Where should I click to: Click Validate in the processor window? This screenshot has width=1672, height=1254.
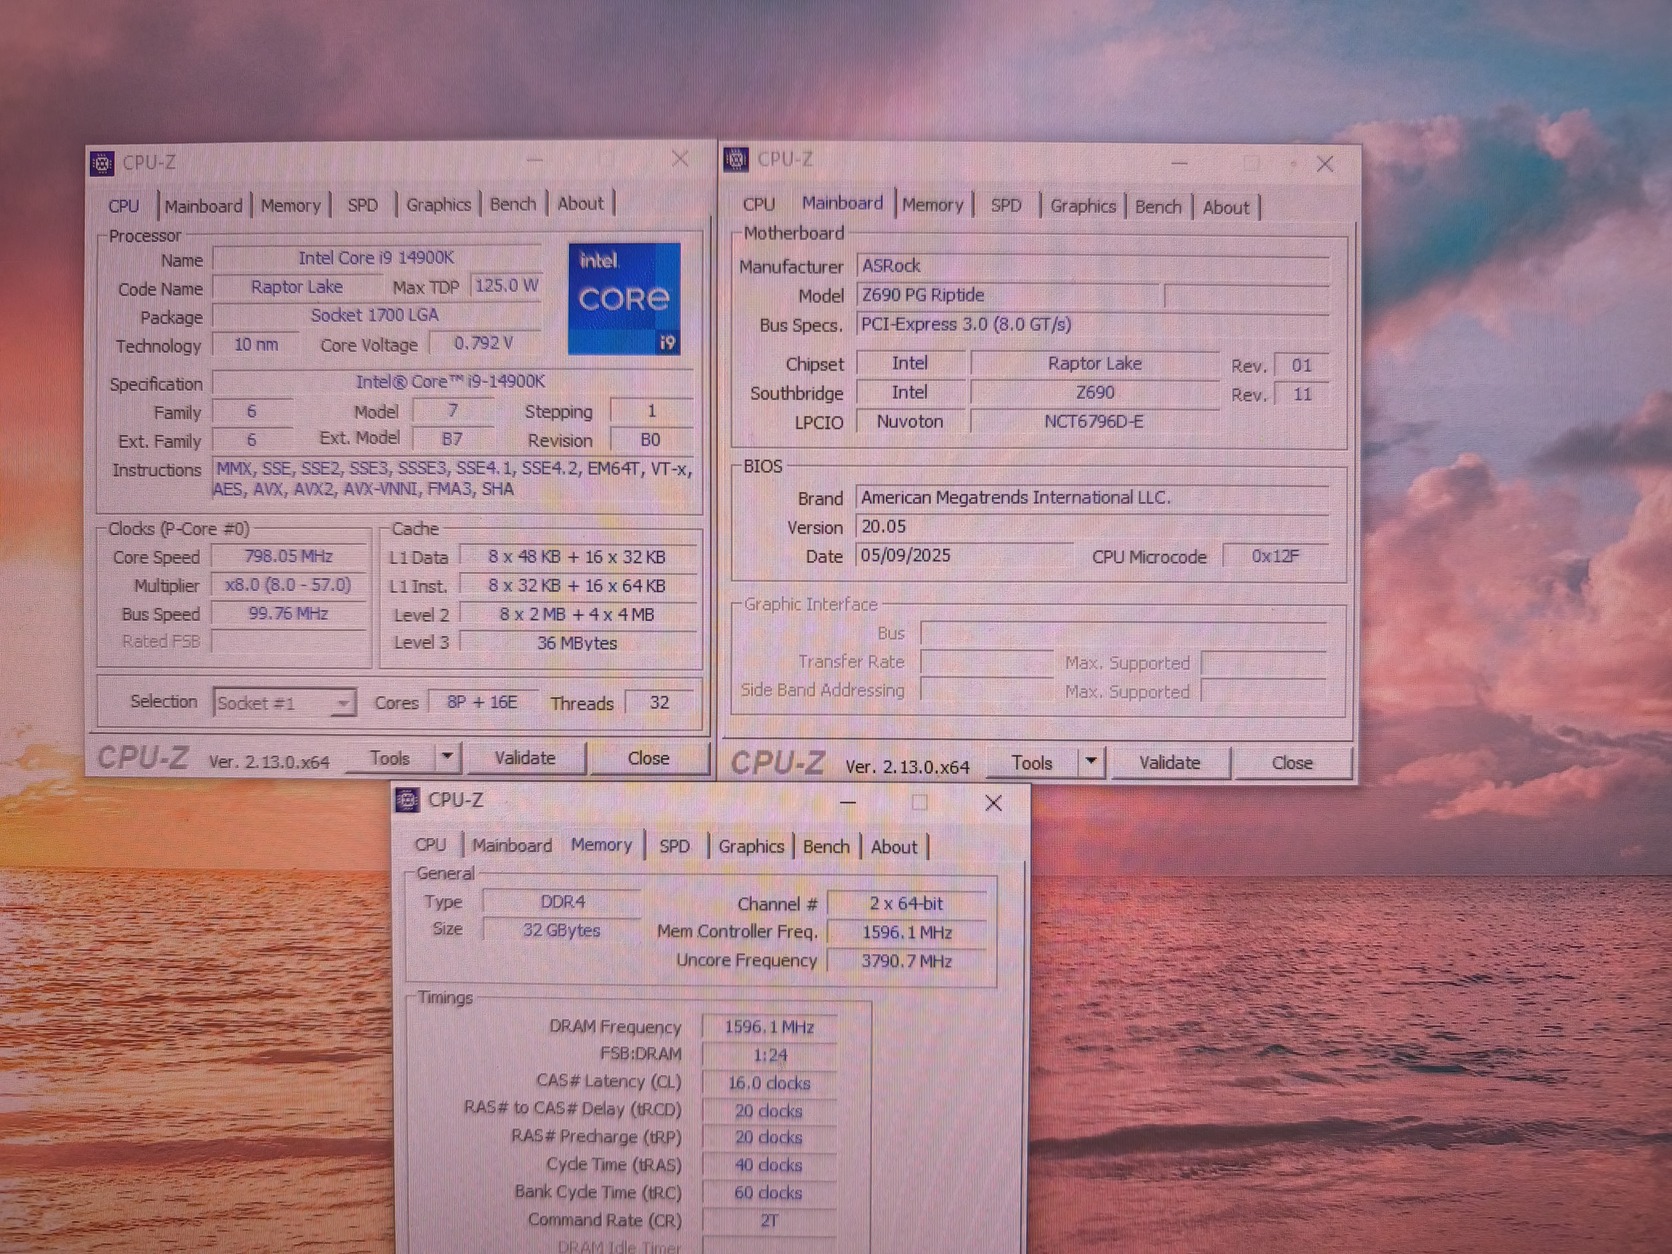click(525, 758)
